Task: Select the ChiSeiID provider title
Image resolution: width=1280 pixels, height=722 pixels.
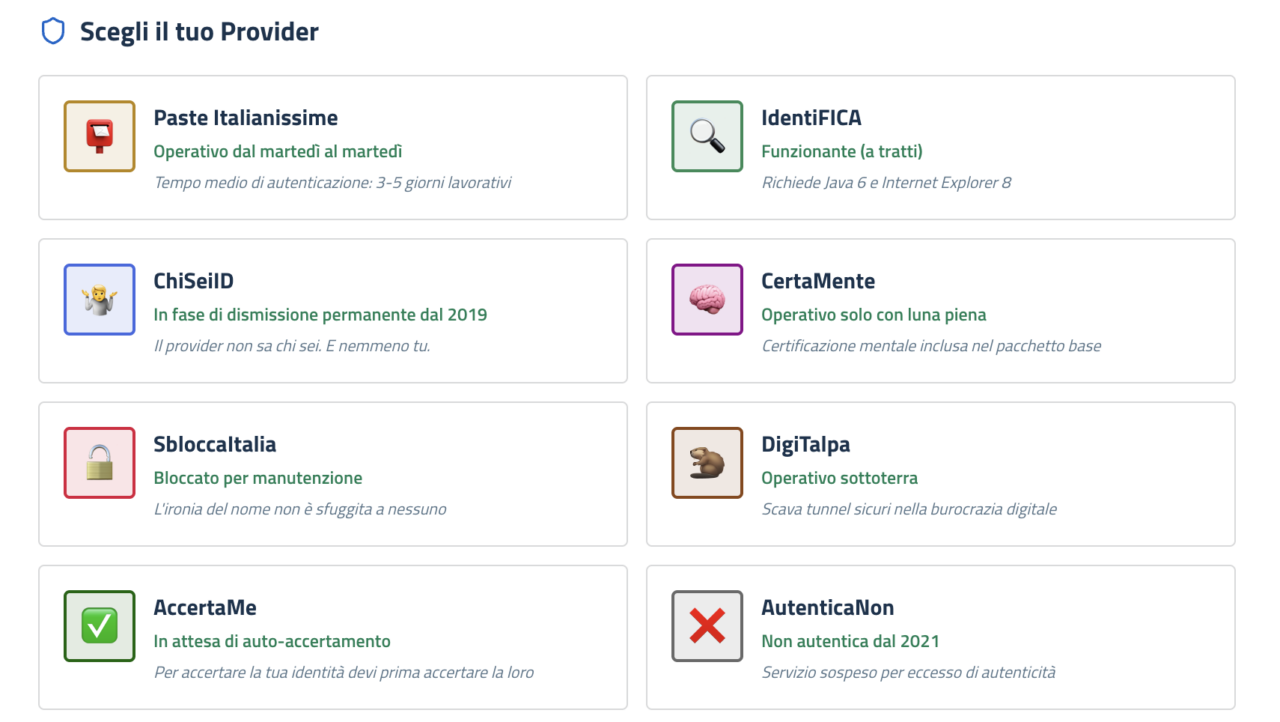Action: pyautogui.click(x=193, y=281)
